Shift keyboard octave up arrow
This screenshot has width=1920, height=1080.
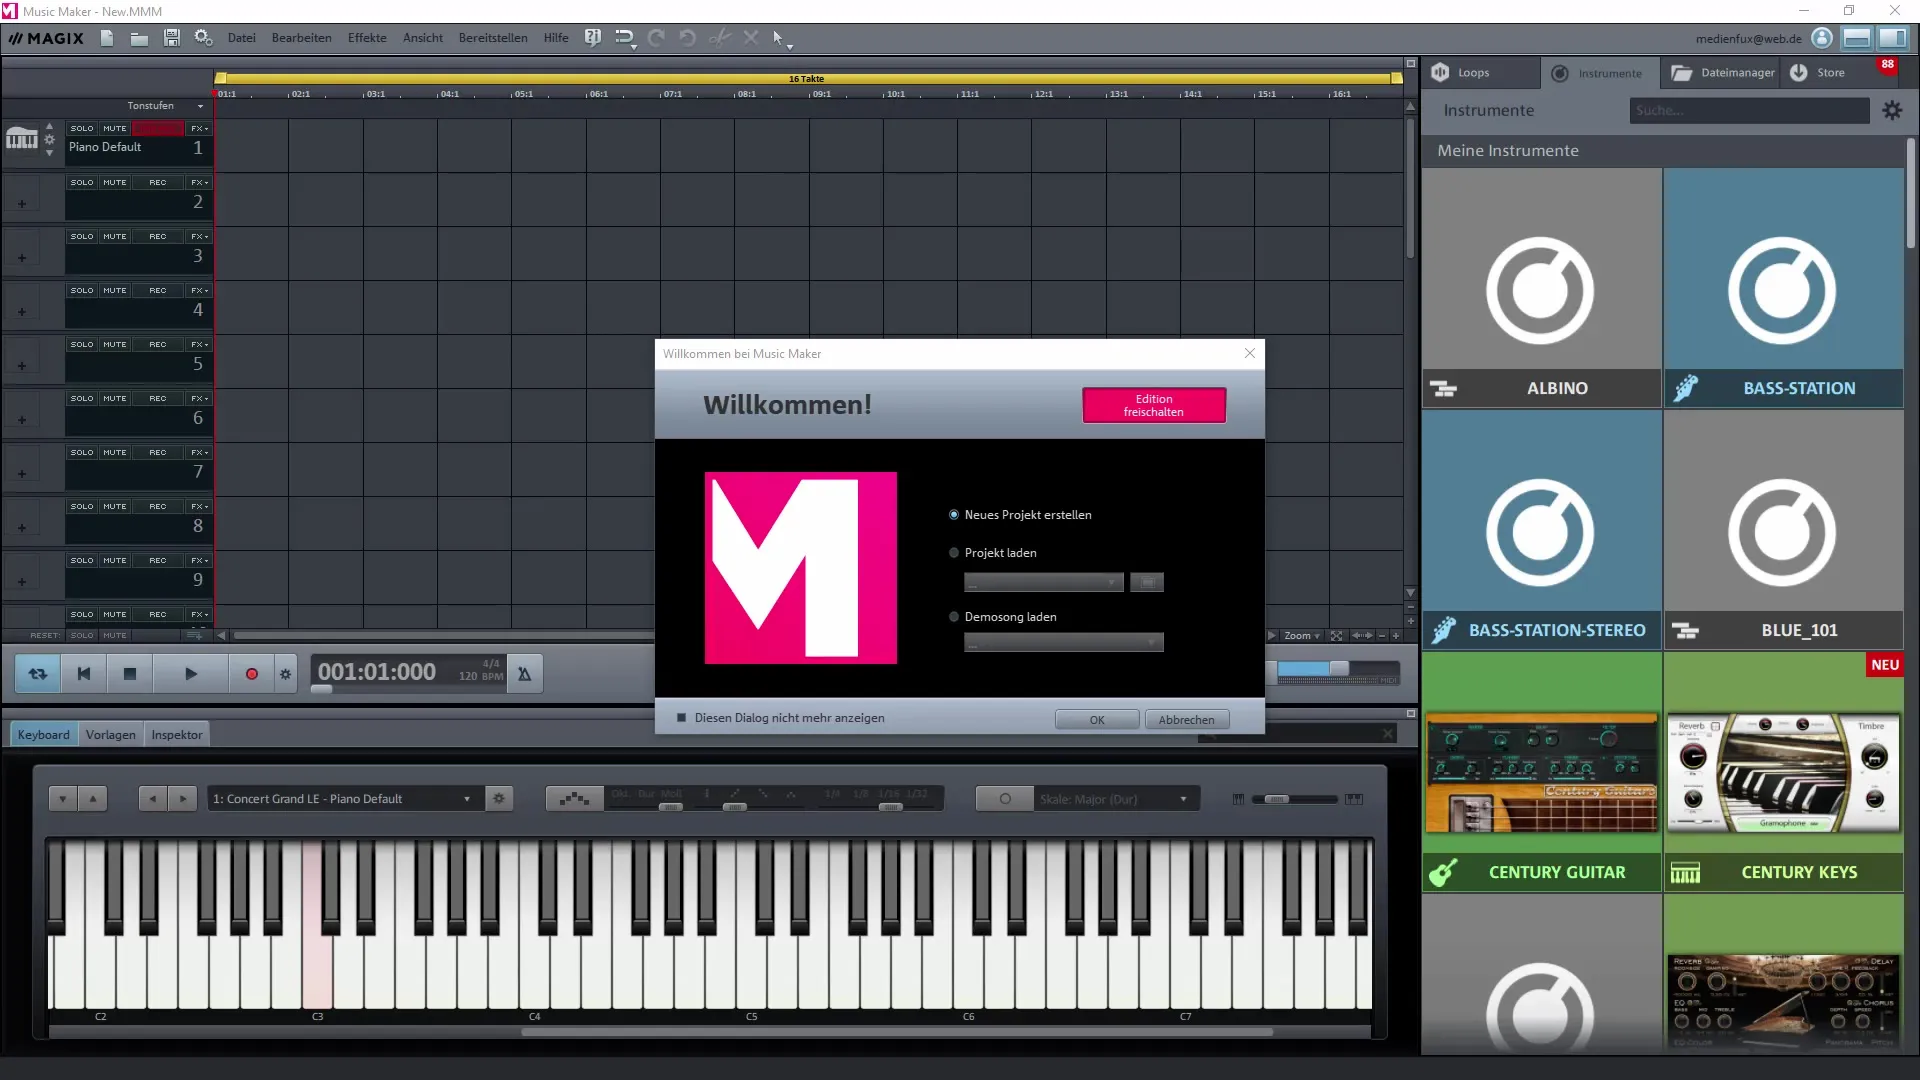click(x=92, y=798)
